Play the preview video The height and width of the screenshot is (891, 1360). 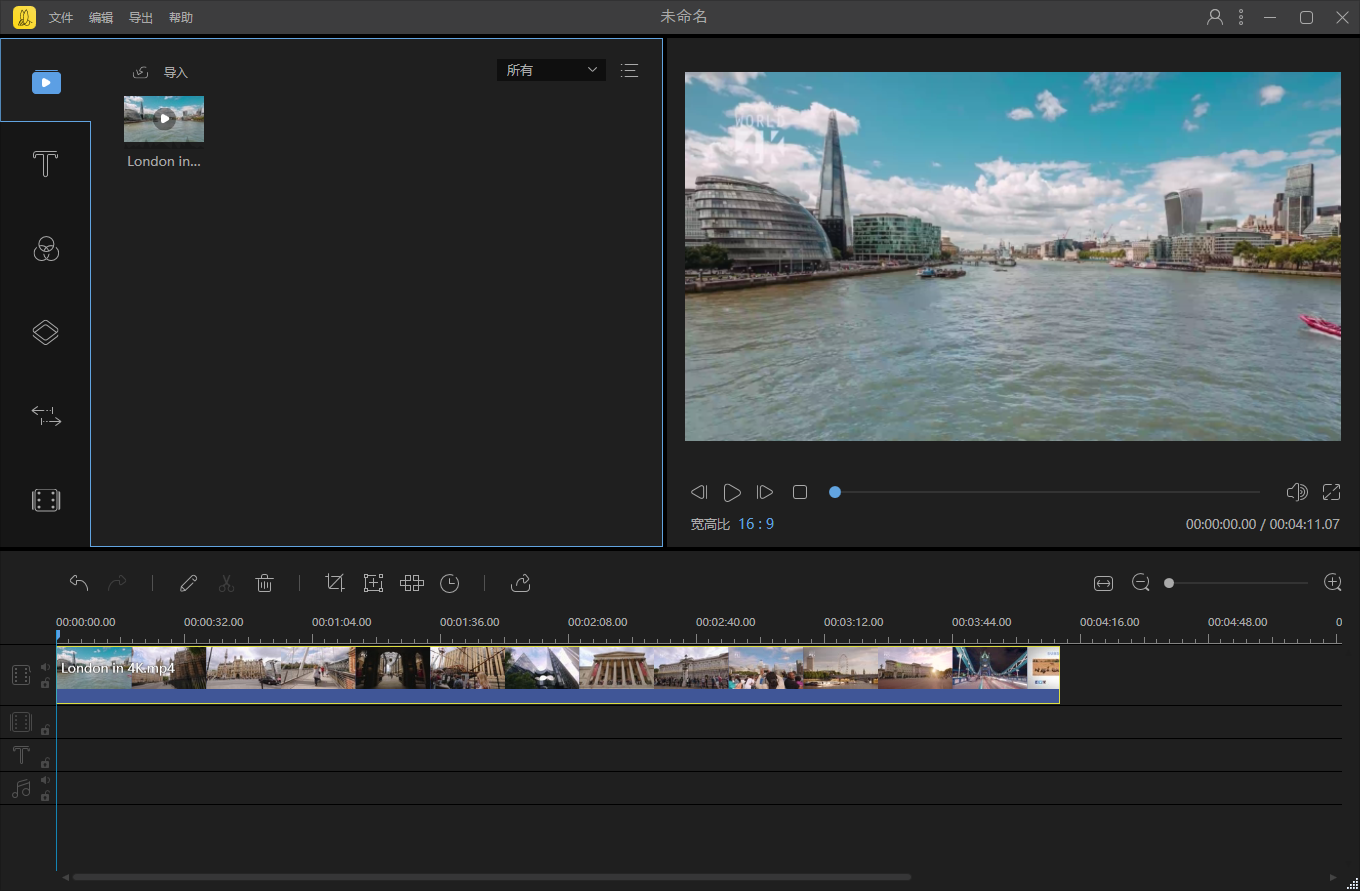point(732,492)
